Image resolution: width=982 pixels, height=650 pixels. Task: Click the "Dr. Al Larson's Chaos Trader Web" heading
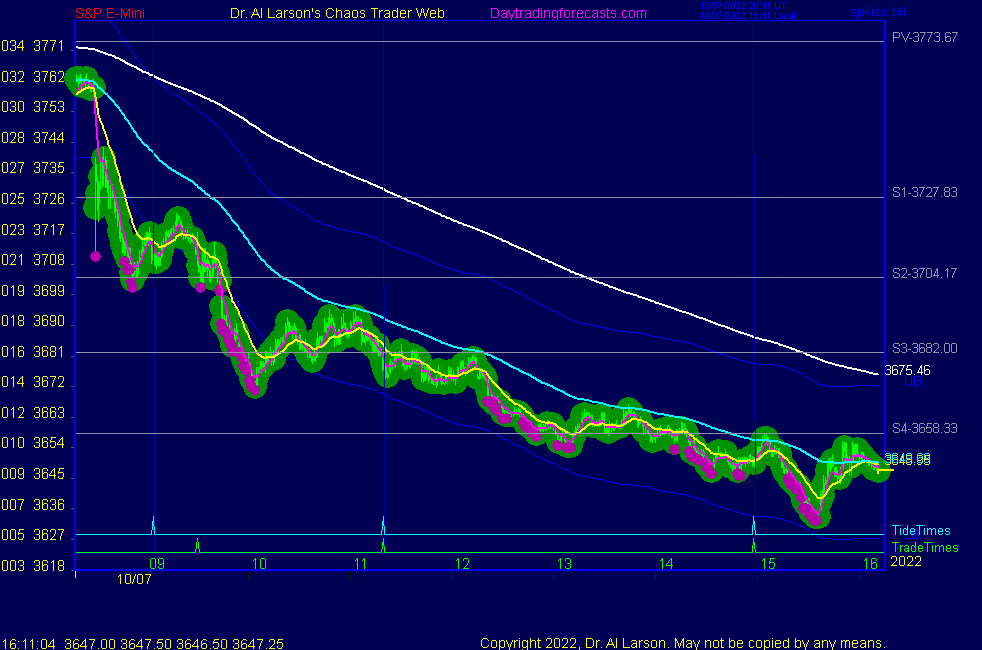click(x=338, y=13)
